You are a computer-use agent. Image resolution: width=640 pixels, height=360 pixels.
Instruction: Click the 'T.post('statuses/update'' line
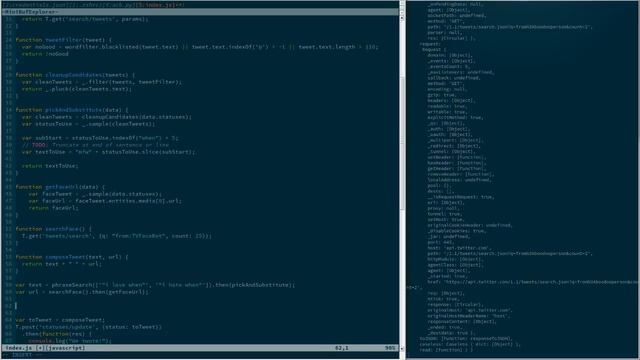89,327
